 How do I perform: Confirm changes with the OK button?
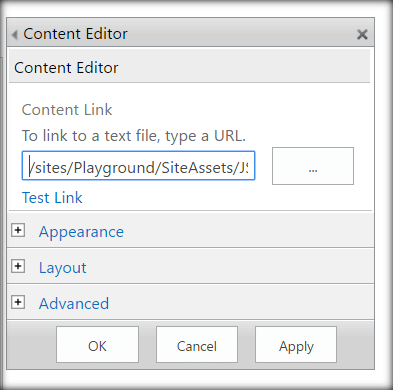[x=97, y=344]
